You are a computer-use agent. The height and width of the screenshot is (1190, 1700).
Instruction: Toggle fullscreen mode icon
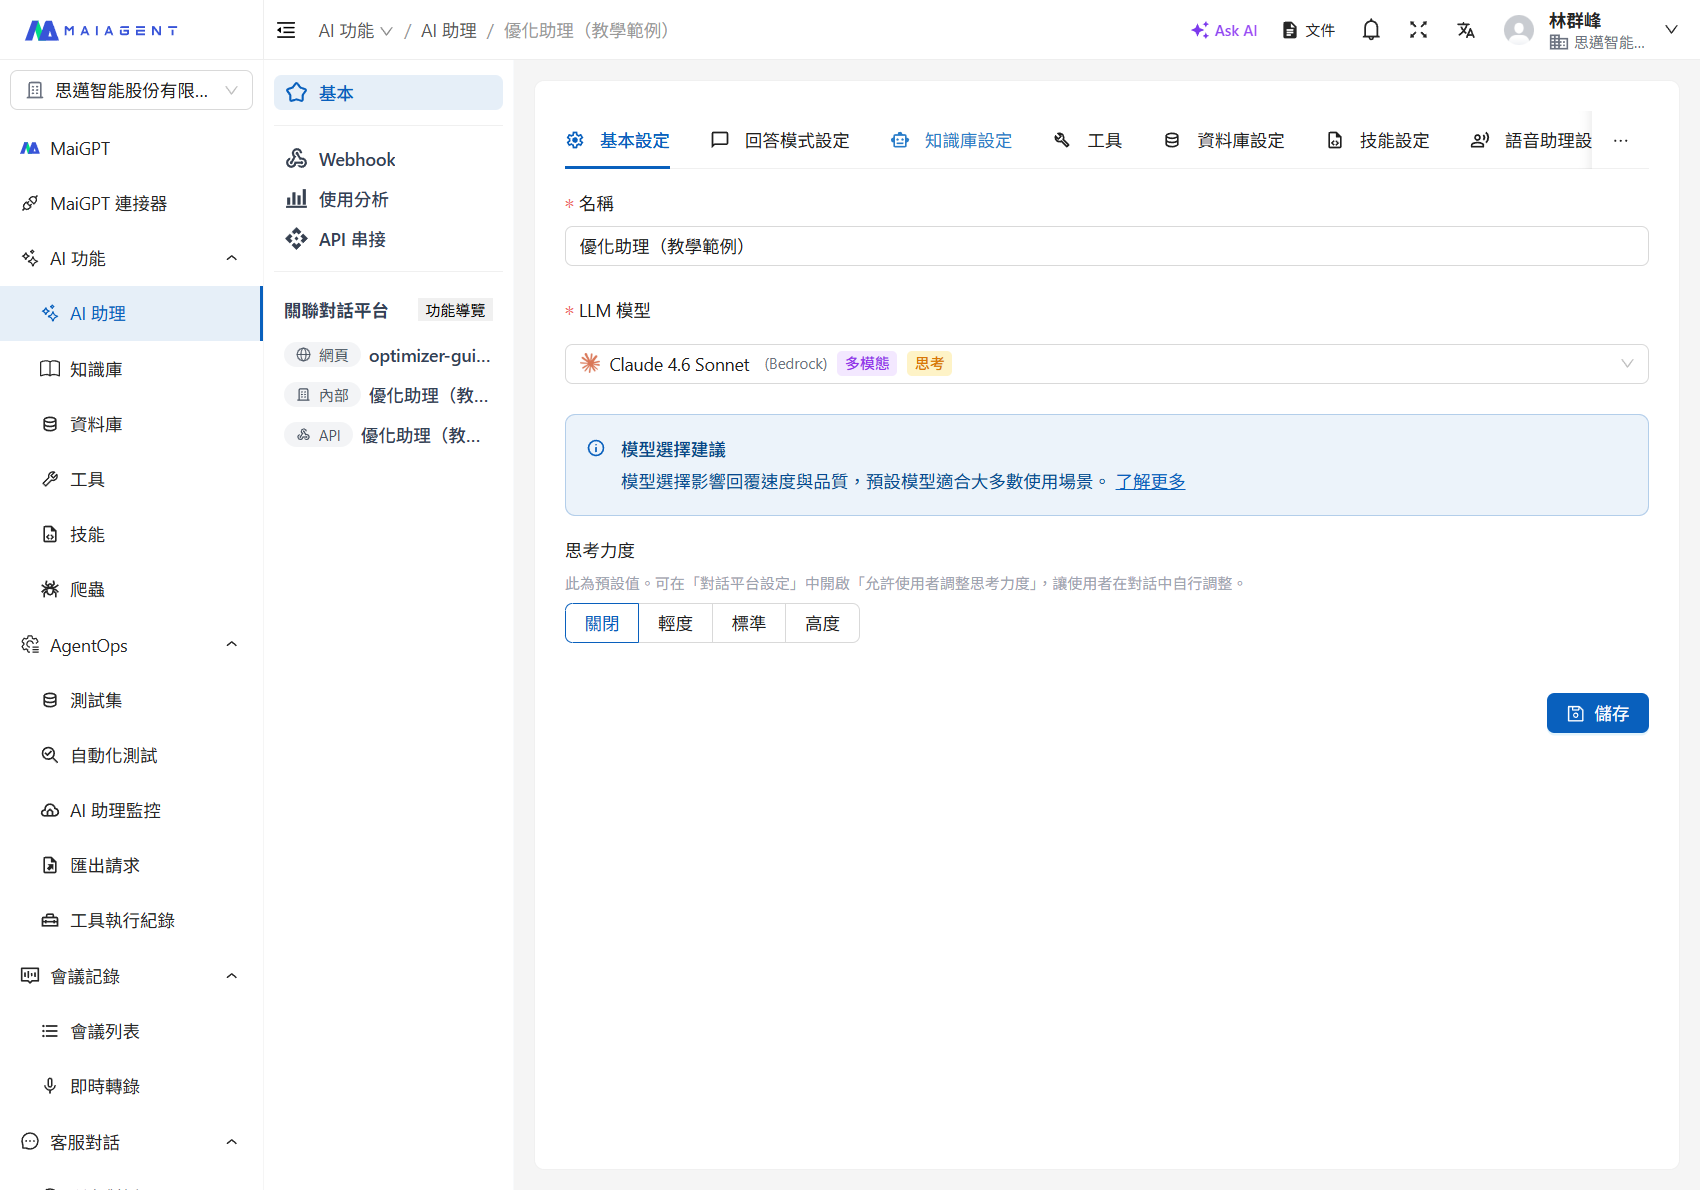click(x=1418, y=30)
